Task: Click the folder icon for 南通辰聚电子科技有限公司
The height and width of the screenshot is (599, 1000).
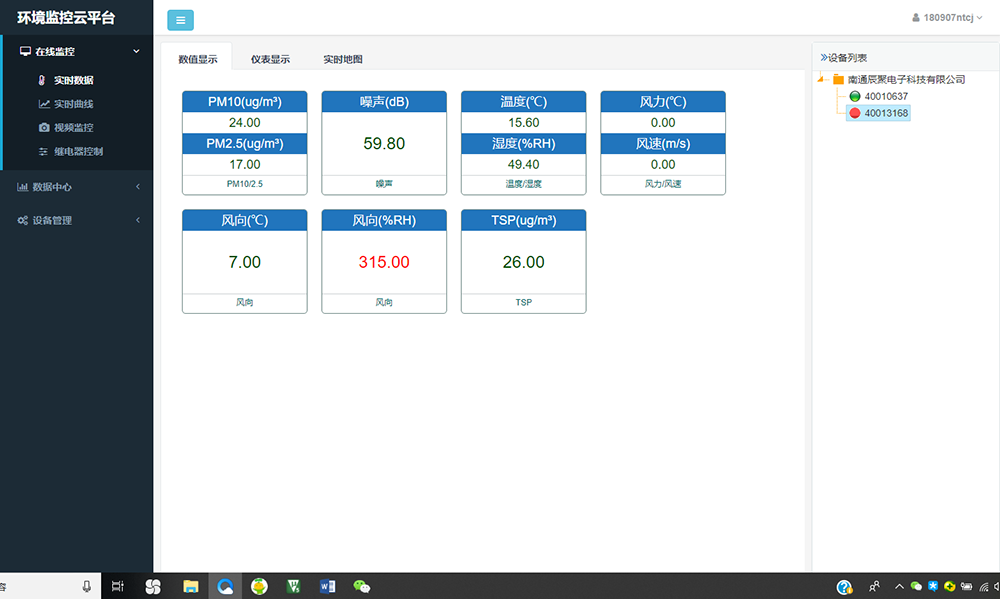Action: pyautogui.click(x=838, y=80)
